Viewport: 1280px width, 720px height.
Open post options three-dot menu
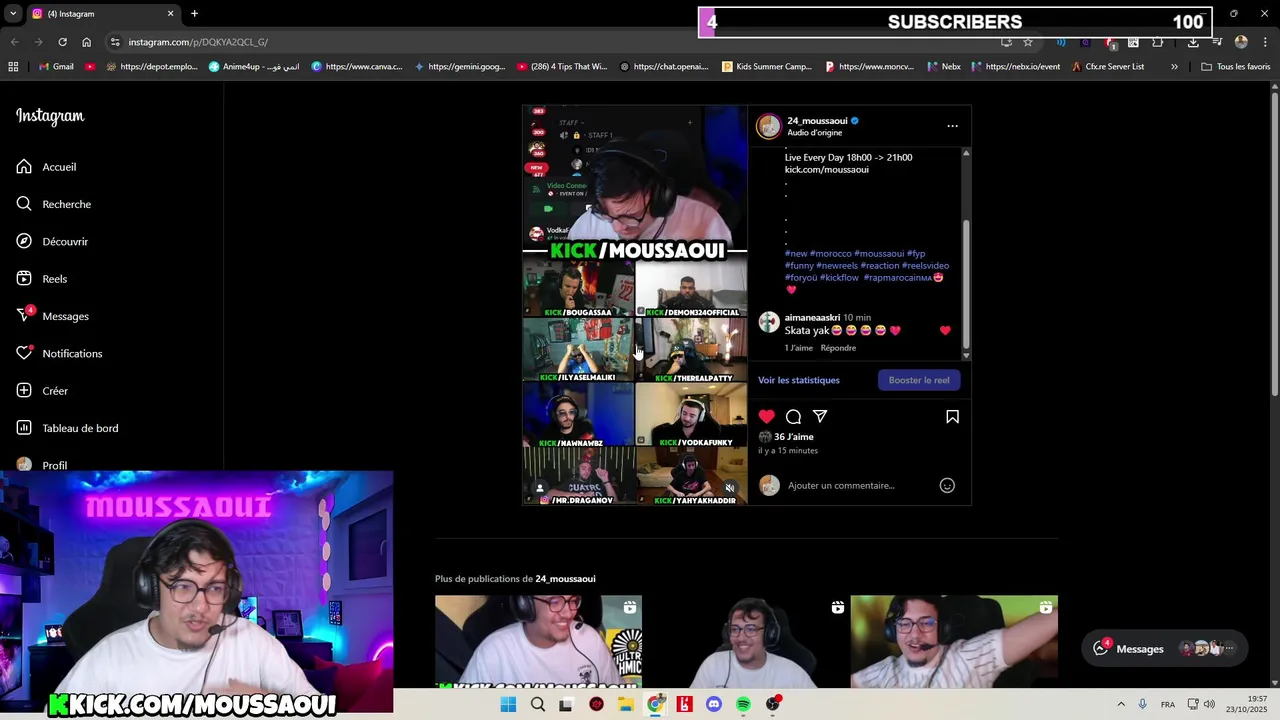(x=952, y=126)
